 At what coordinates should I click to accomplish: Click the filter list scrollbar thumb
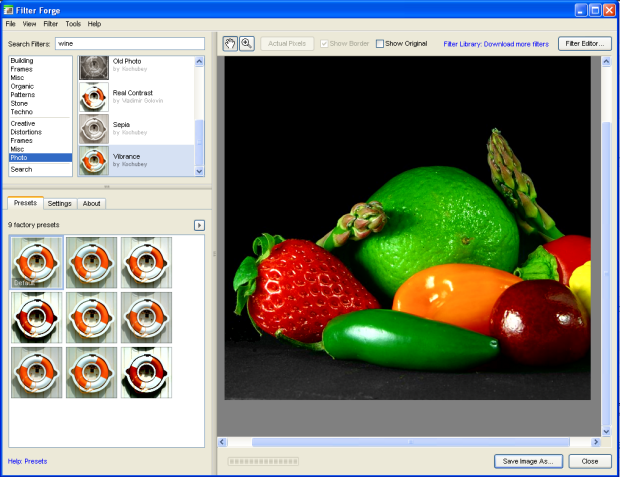199,142
